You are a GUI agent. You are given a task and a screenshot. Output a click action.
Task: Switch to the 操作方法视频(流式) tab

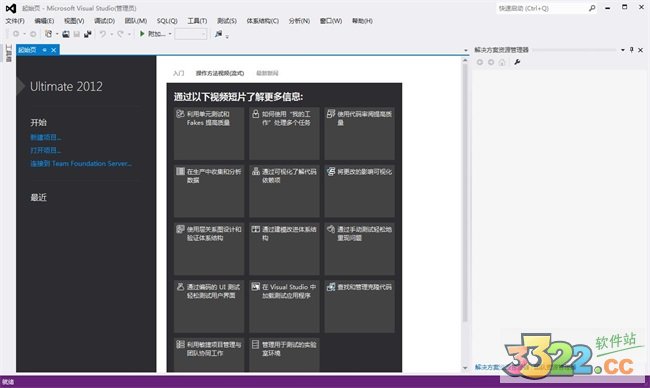pos(220,73)
